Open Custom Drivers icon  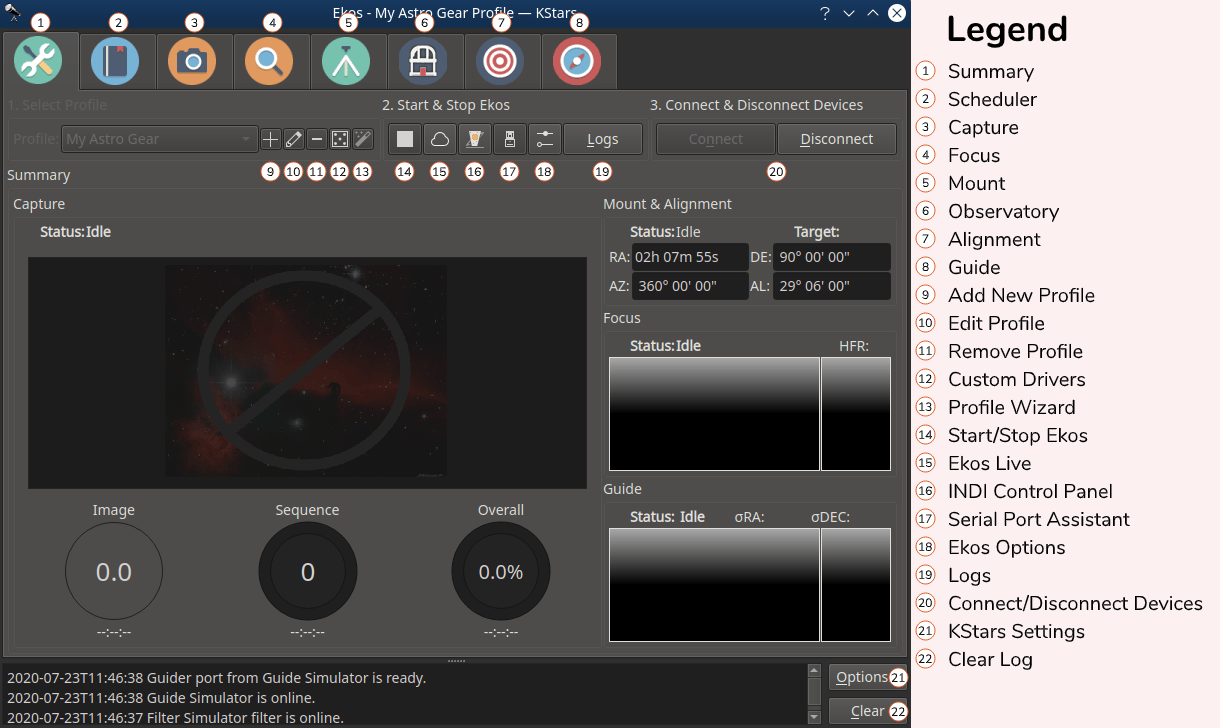click(340, 139)
